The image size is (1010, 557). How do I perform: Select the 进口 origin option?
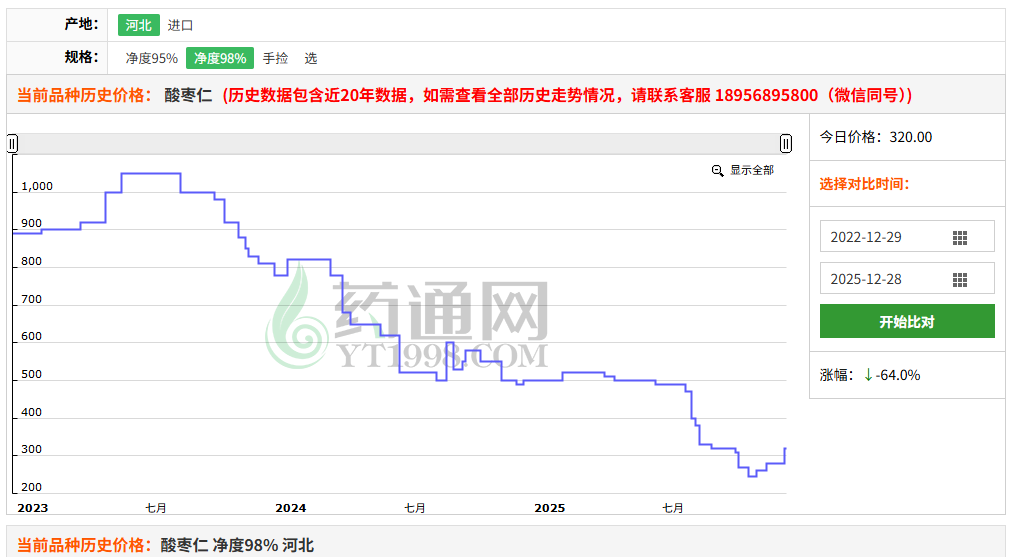point(180,25)
